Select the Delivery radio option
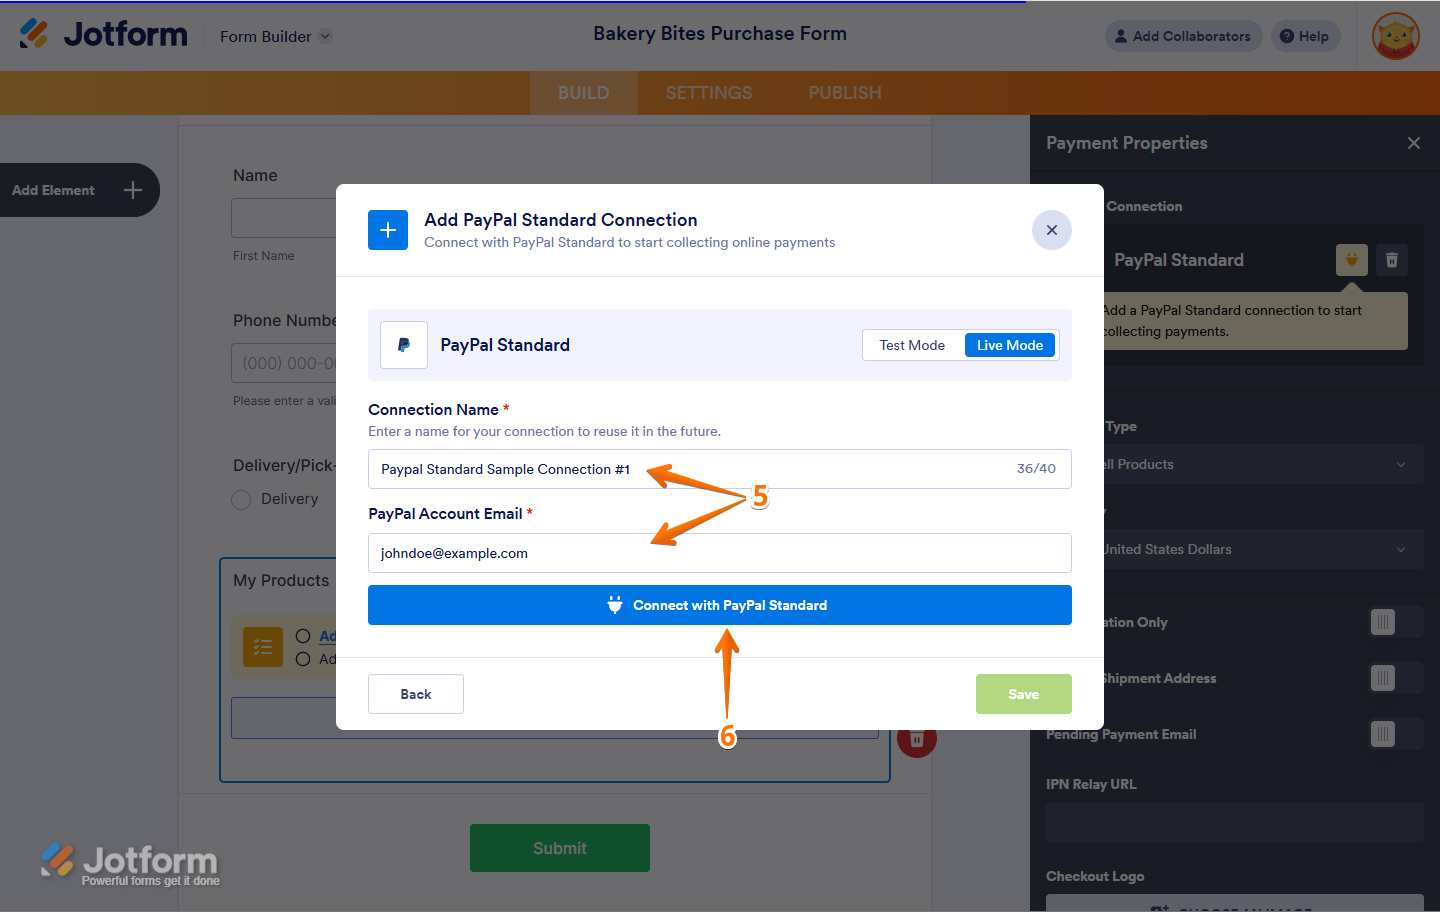The width and height of the screenshot is (1440, 912). coord(241,500)
